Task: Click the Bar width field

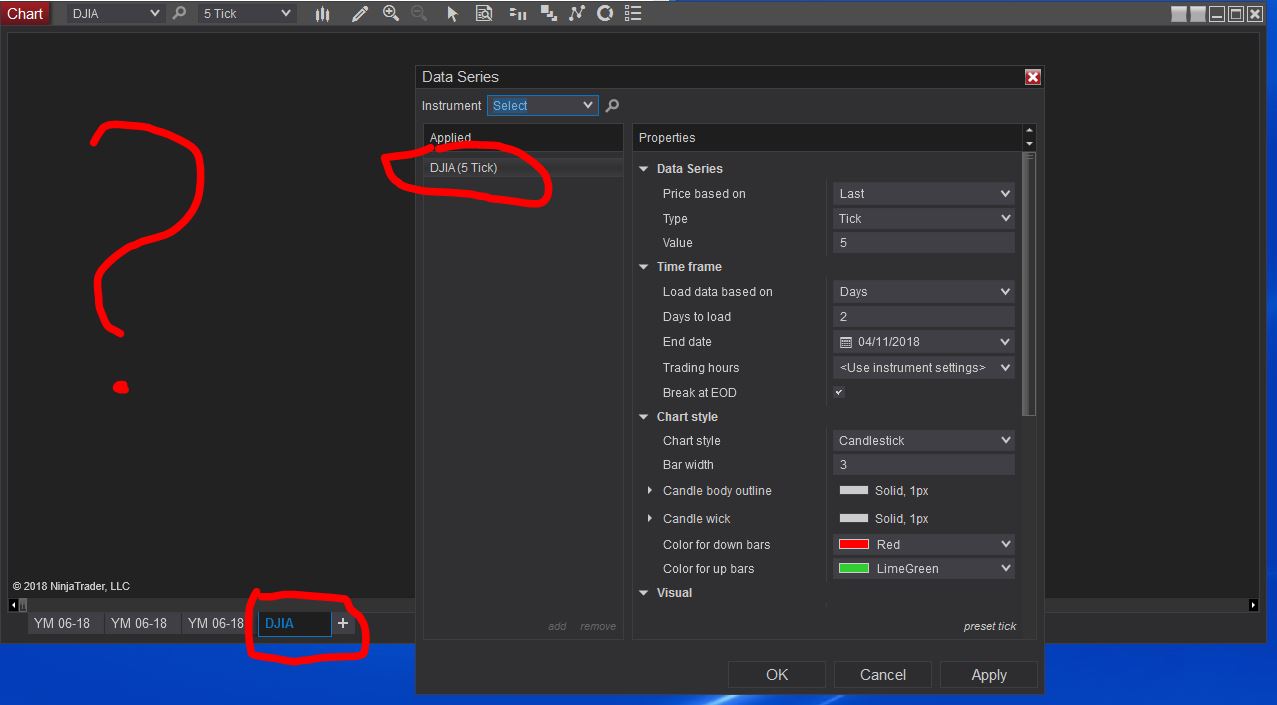Action: (x=924, y=465)
